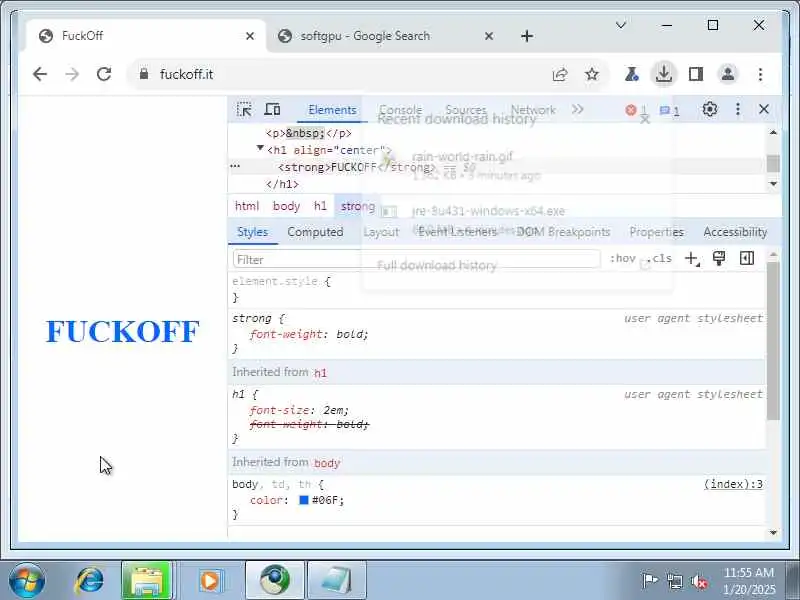
Task: Open the Layout tab
Action: [381, 232]
